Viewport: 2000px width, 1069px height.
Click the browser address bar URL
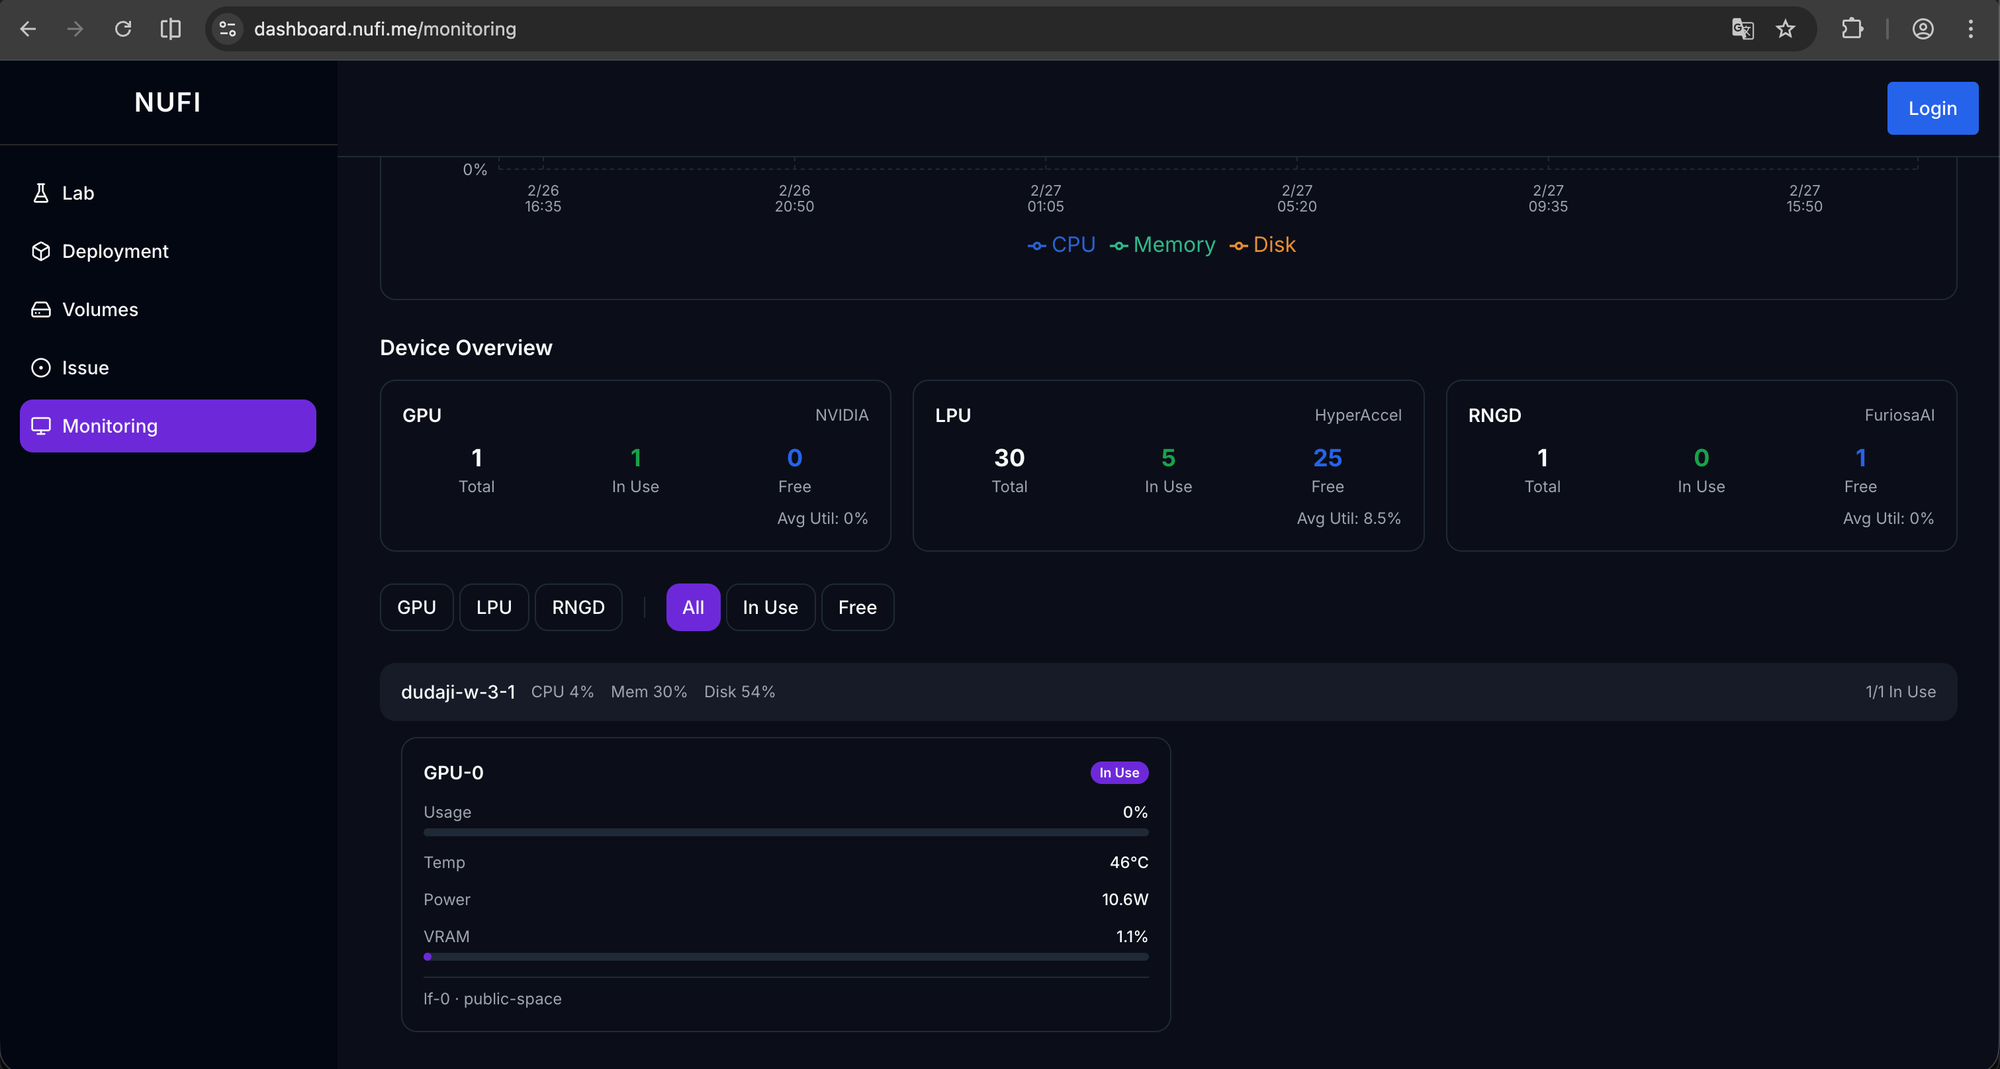pos(385,29)
